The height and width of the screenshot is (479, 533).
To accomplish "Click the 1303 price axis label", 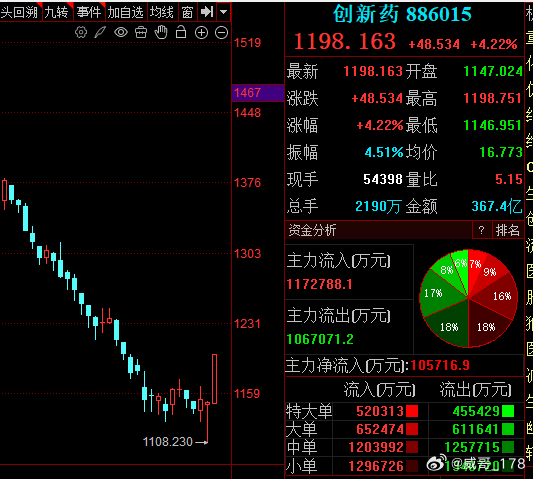I will click(247, 254).
